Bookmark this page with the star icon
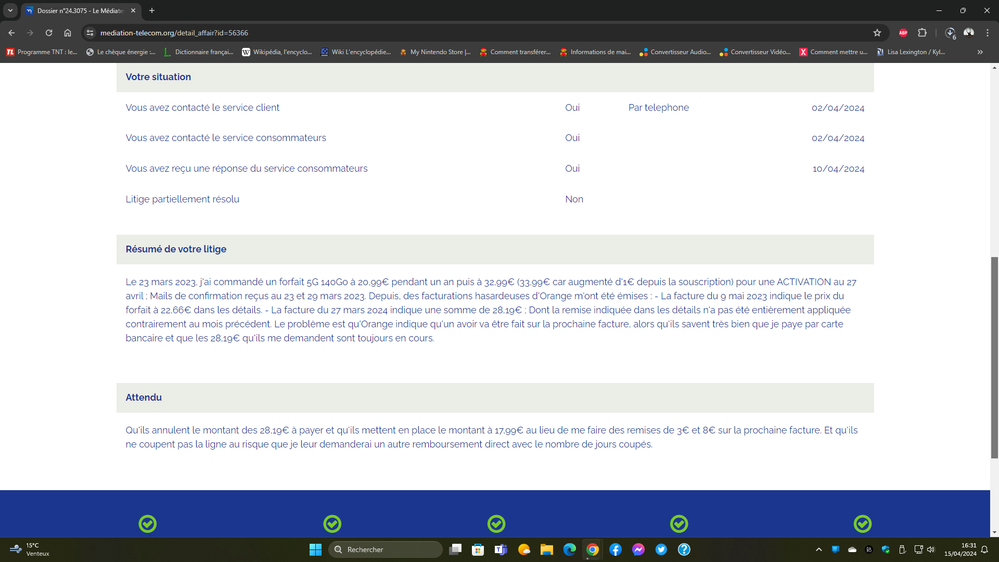Viewport: 999px width, 562px height. pos(877,32)
